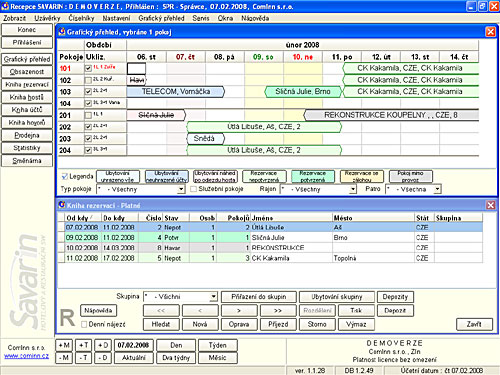The height and width of the screenshot is (375, 500).
Task: Click the Zavřít button
Action: [x=474, y=324]
